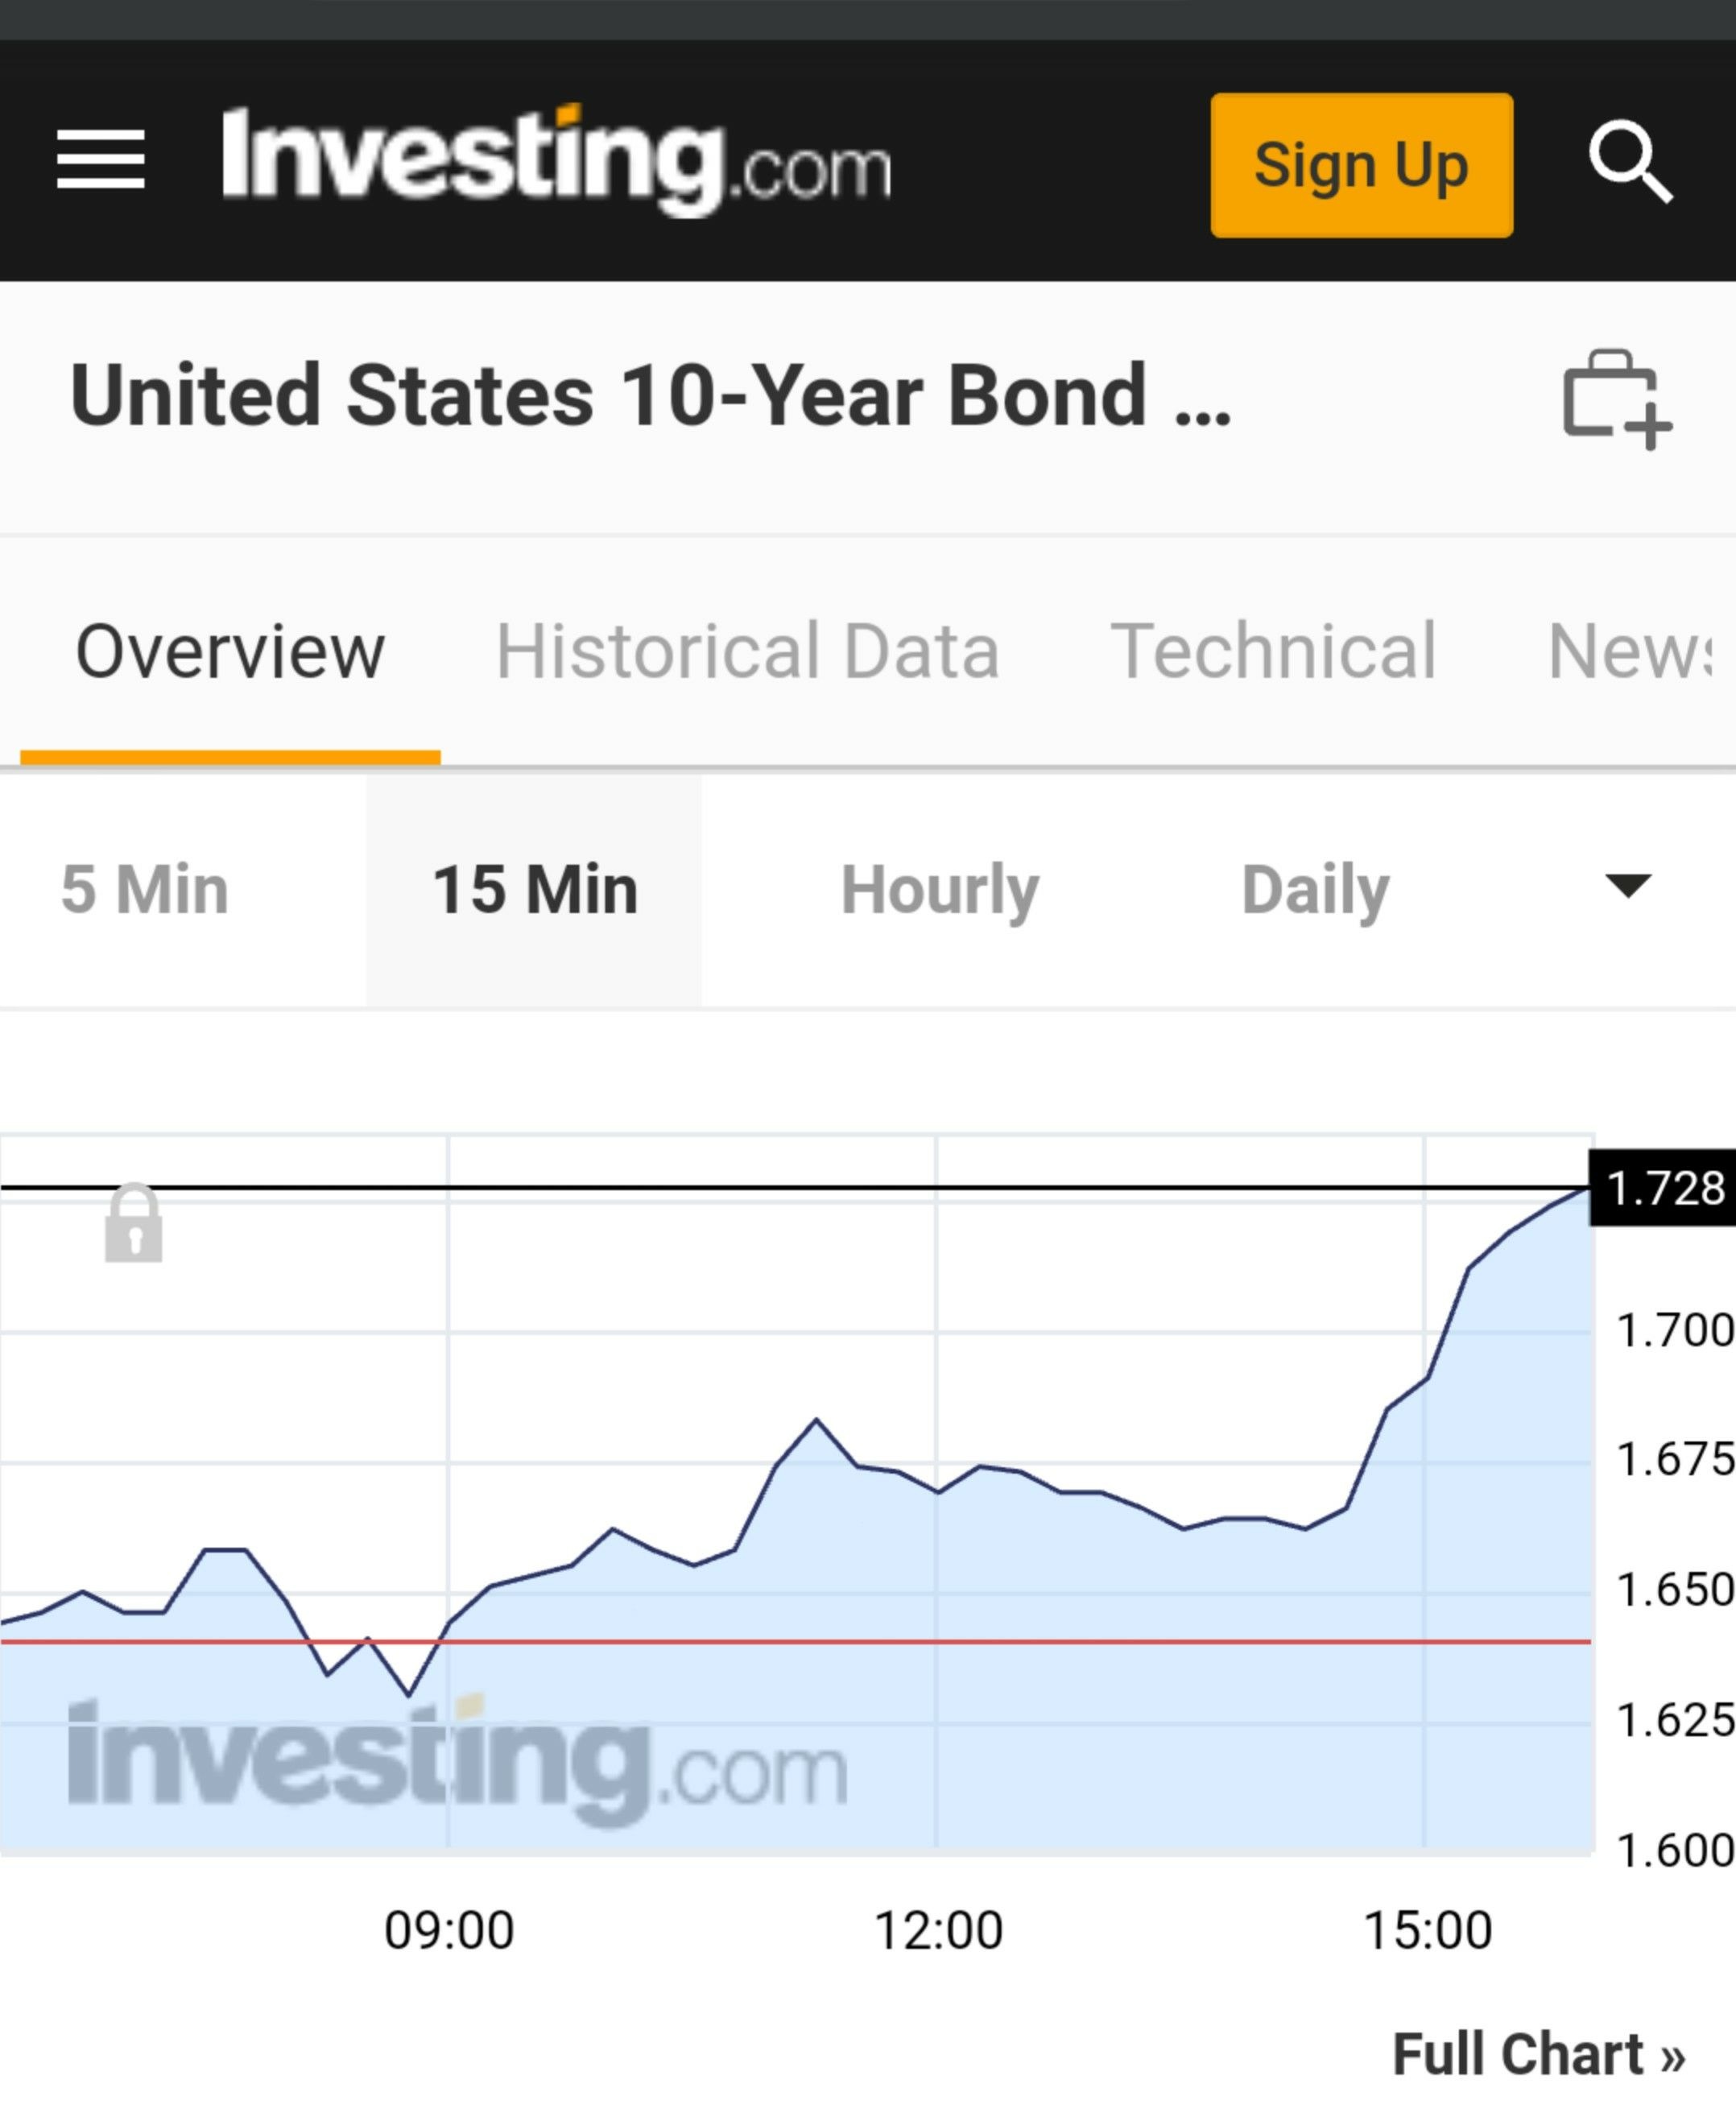
Task: Select the 15 Min chart interval
Action: coord(535,889)
